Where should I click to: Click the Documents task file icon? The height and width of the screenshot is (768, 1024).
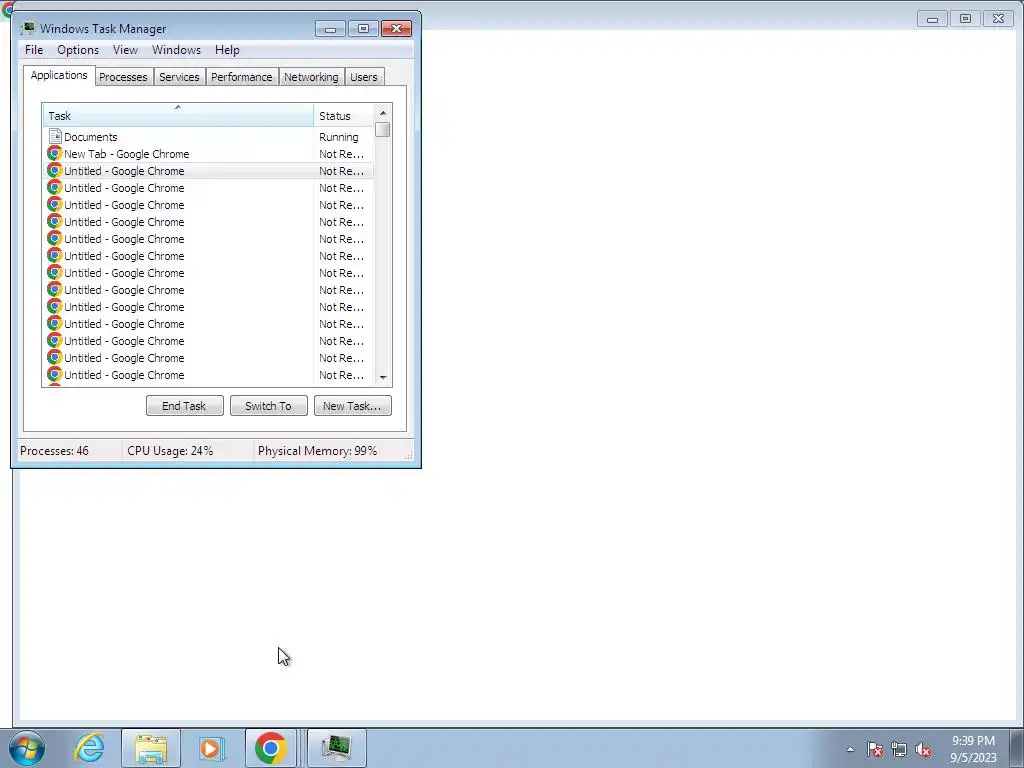click(x=55, y=136)
